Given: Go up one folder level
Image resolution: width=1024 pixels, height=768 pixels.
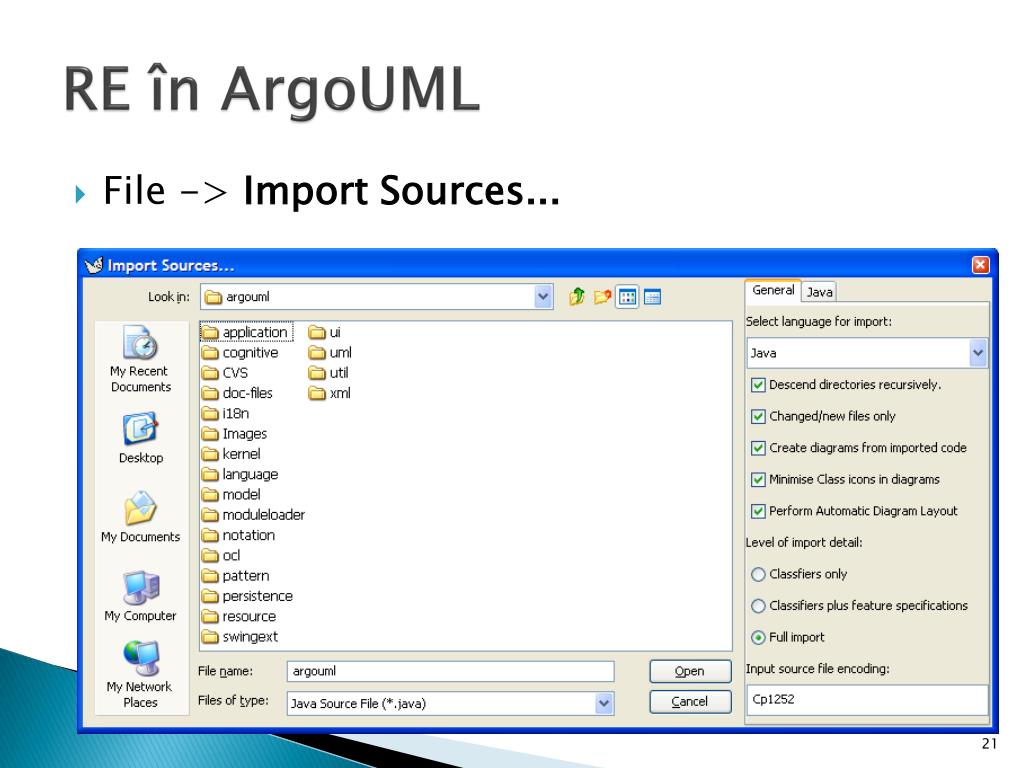Looking at the screenshot, I should tap(577, 297).
